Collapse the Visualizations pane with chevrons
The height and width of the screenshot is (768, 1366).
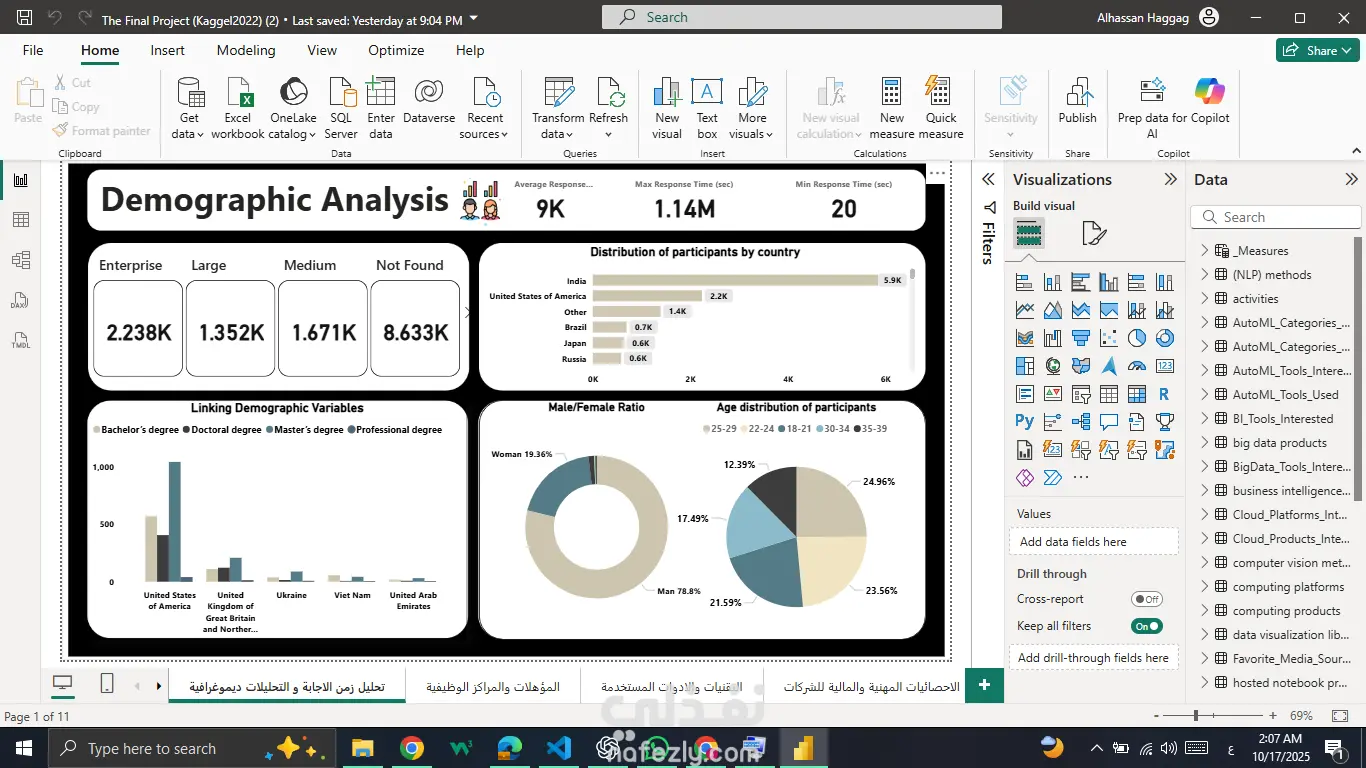1170,180
